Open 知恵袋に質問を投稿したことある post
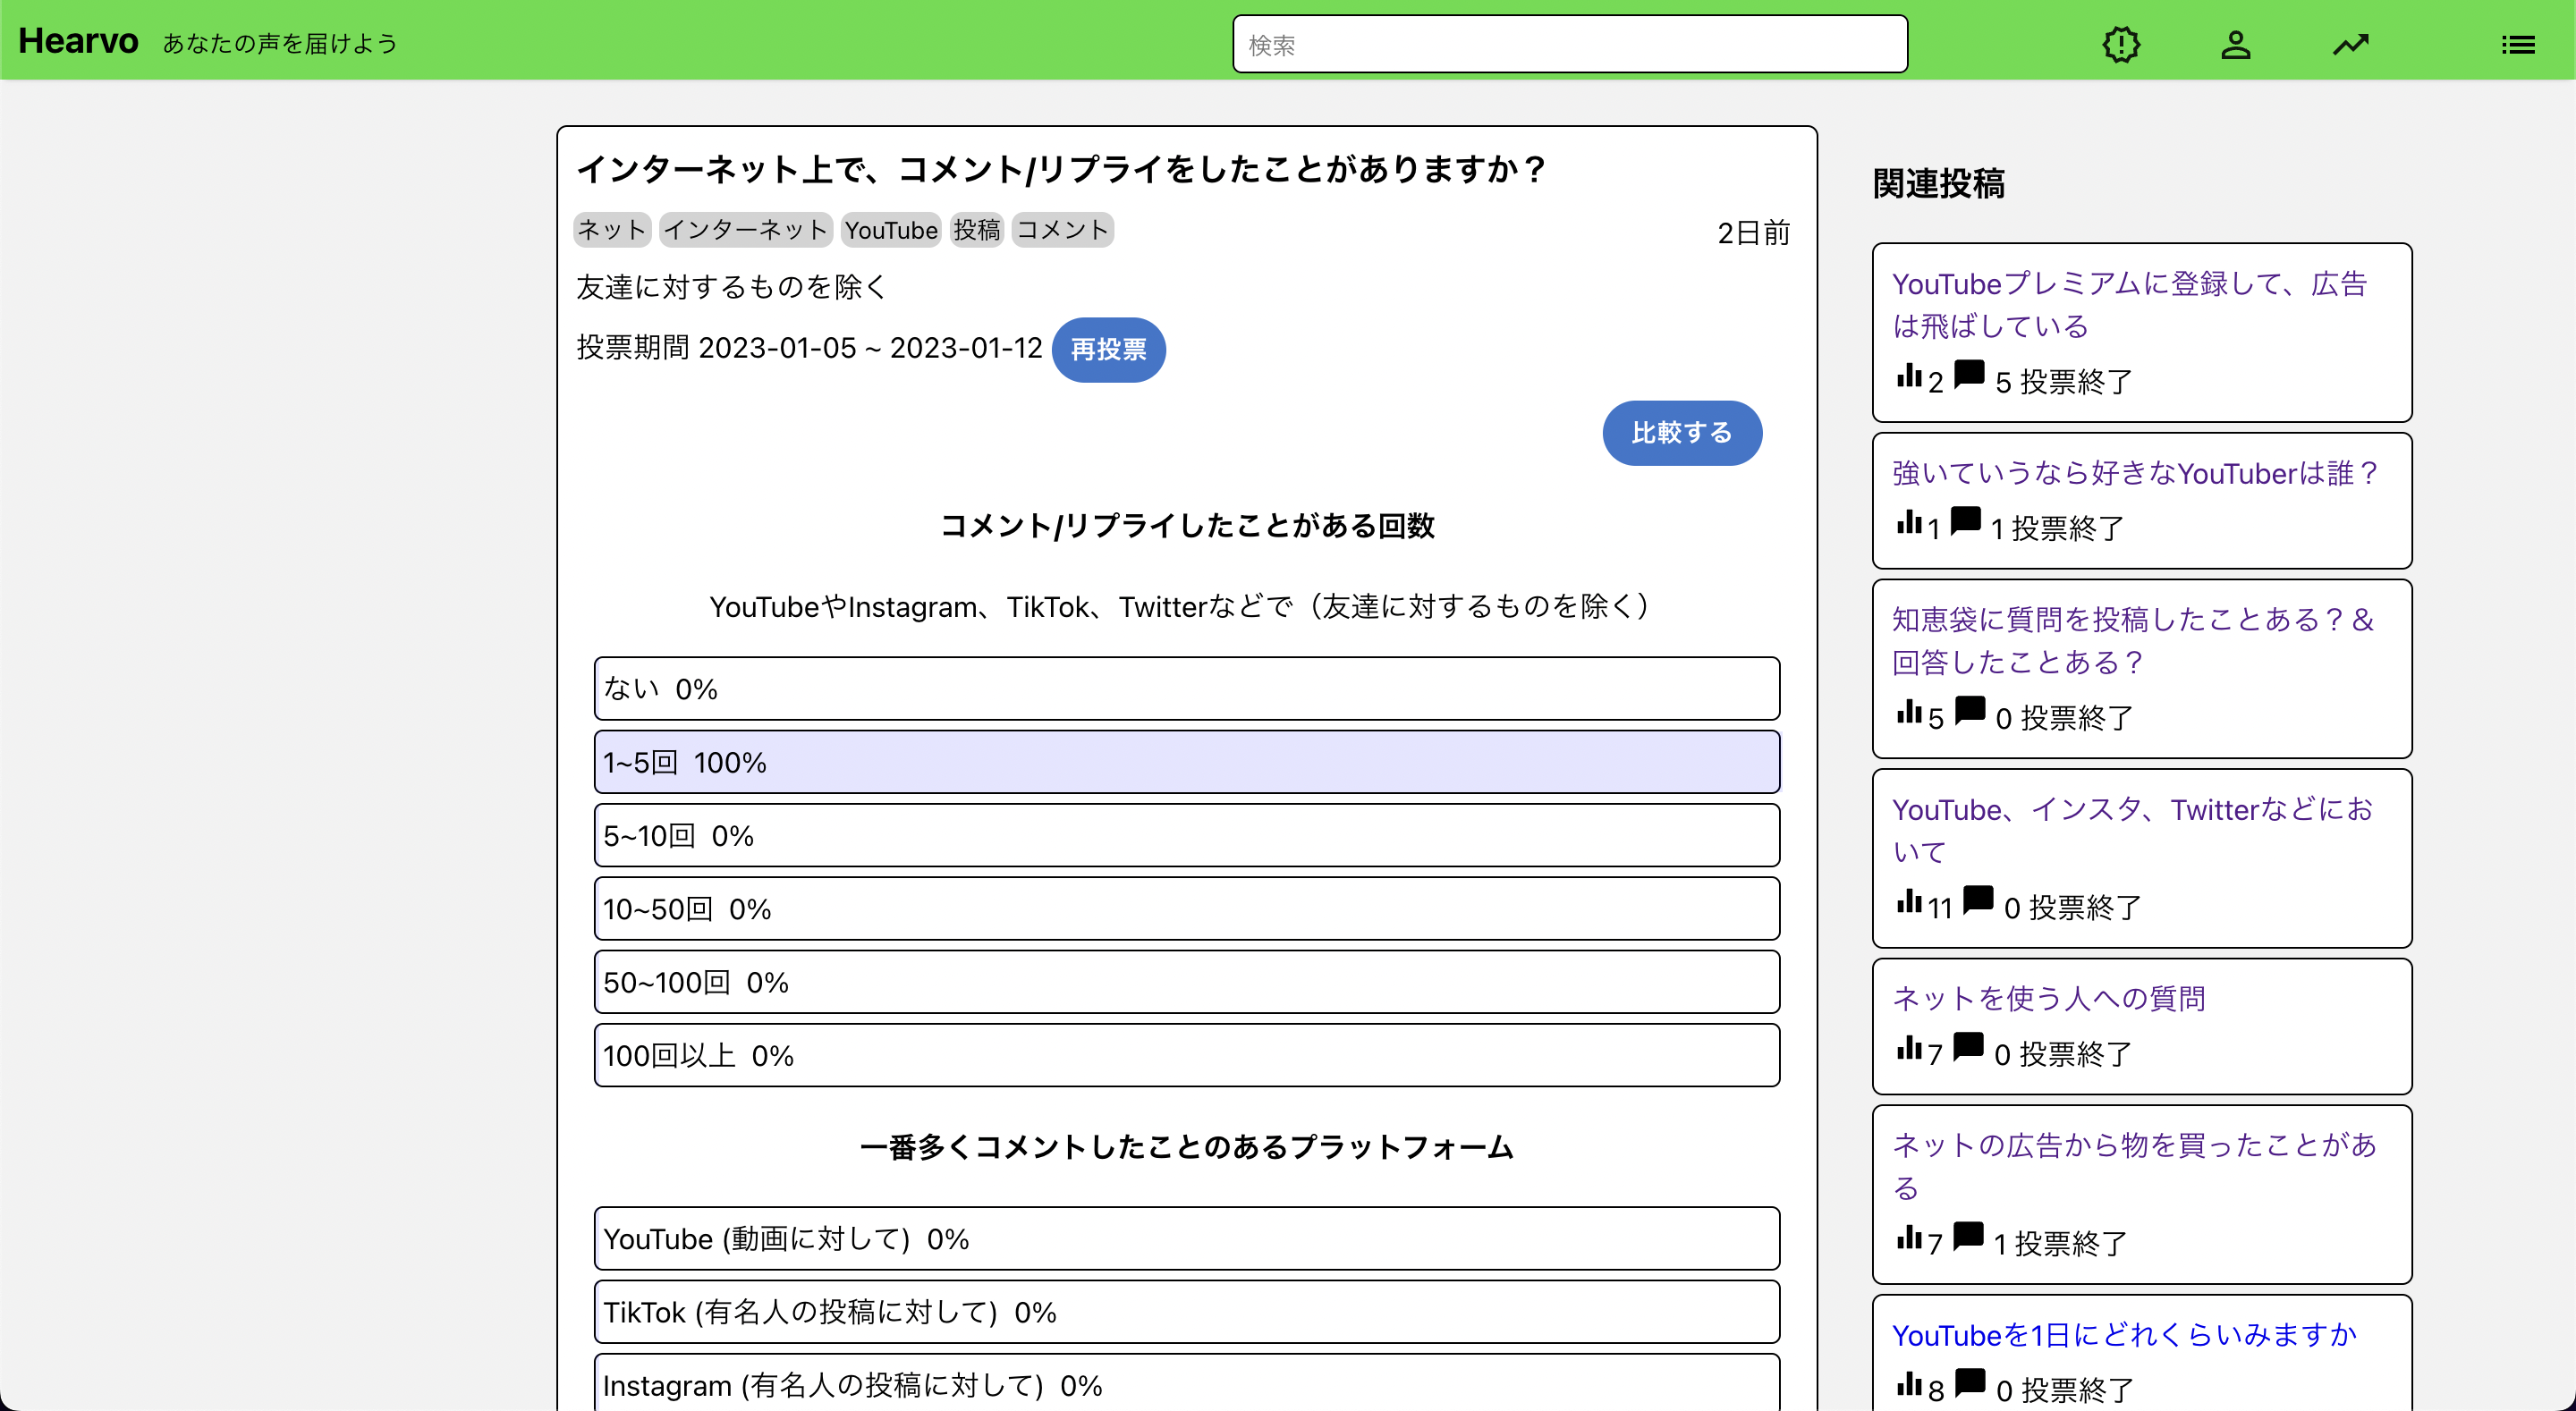This screenshot has height=1411, width=2576. coord(2133,641)
